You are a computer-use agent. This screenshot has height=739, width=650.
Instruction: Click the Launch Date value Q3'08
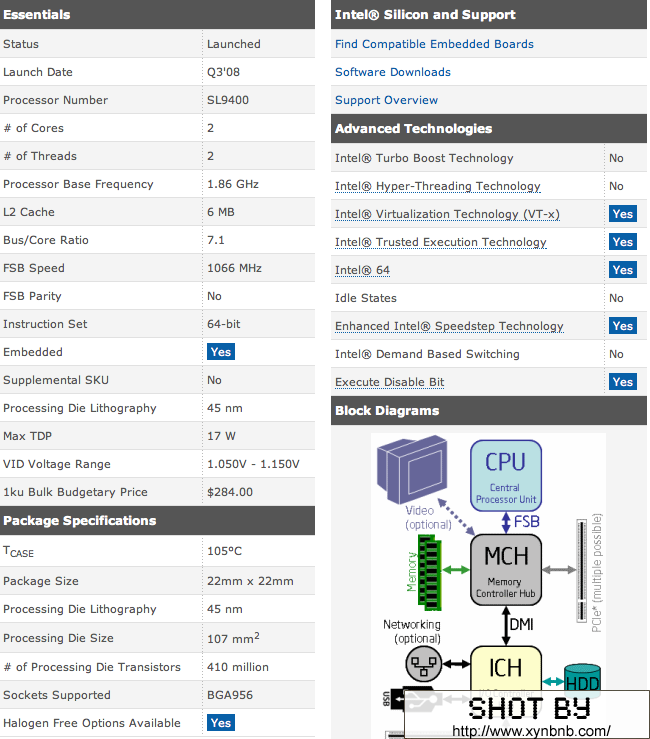coord(223,72)
